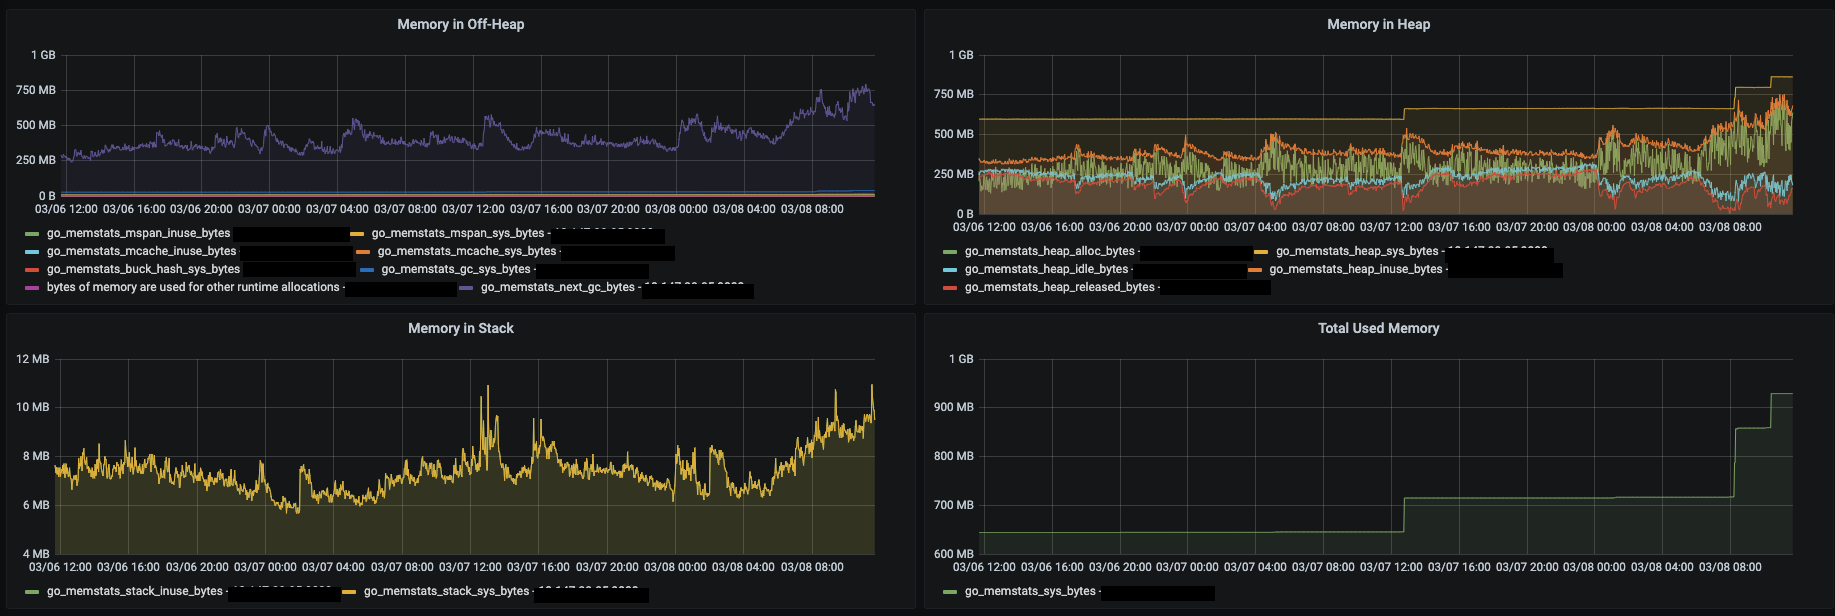Click the 12 MB axis label in Stack panel
The width and height of the screenshot is (1835, 616).
tap(33, 359)
